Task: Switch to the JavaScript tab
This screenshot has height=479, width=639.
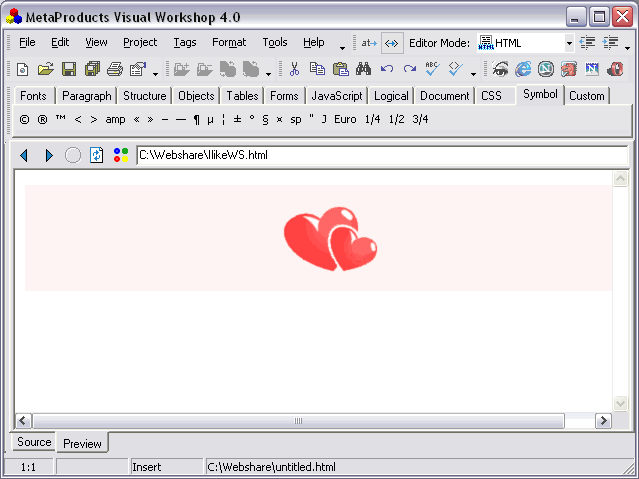Action: click(337, 96)
